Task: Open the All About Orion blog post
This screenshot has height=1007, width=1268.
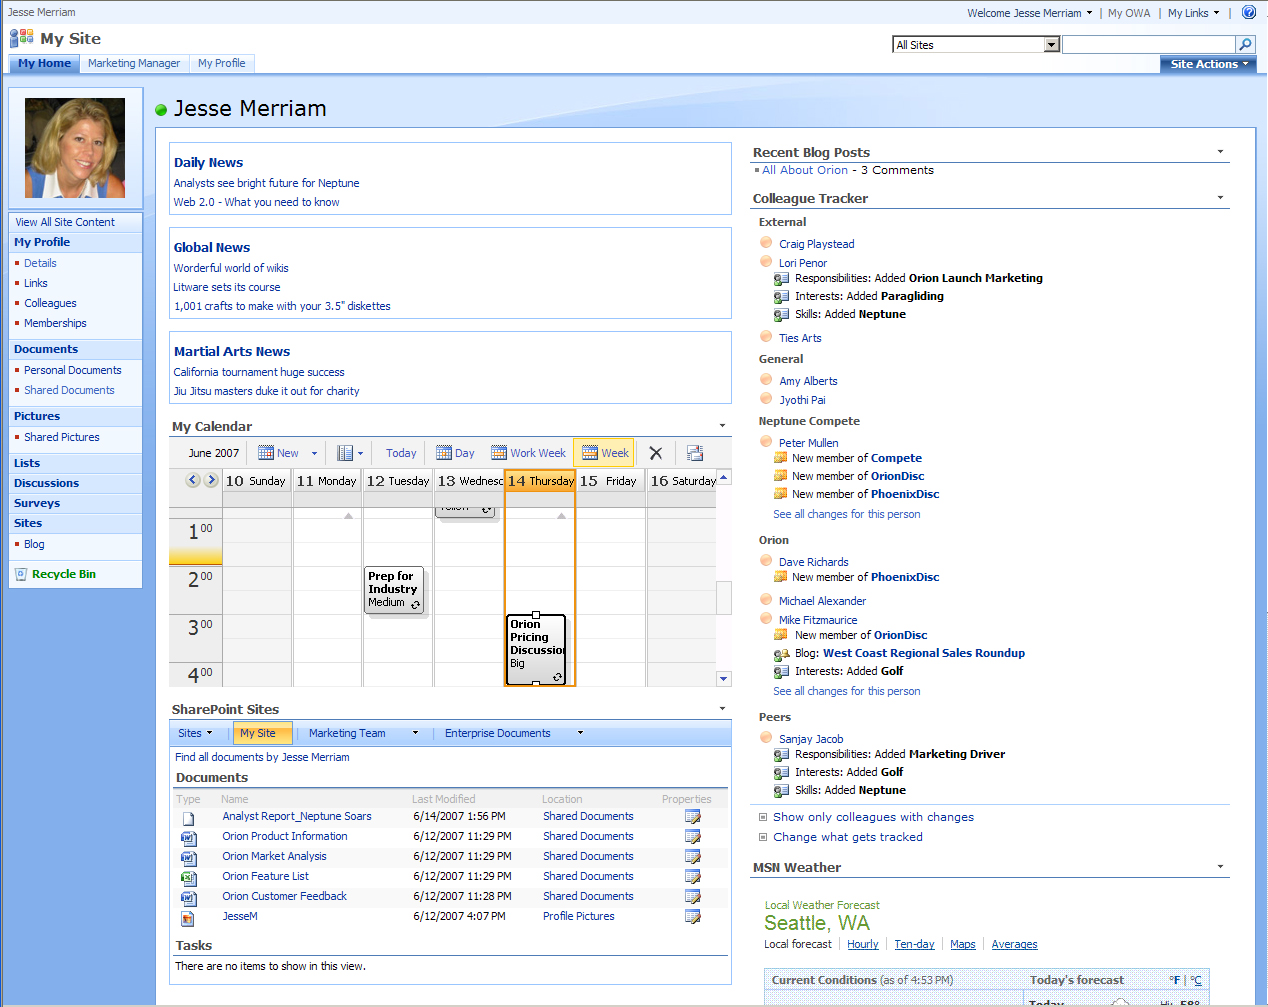Action: point(805,170)
